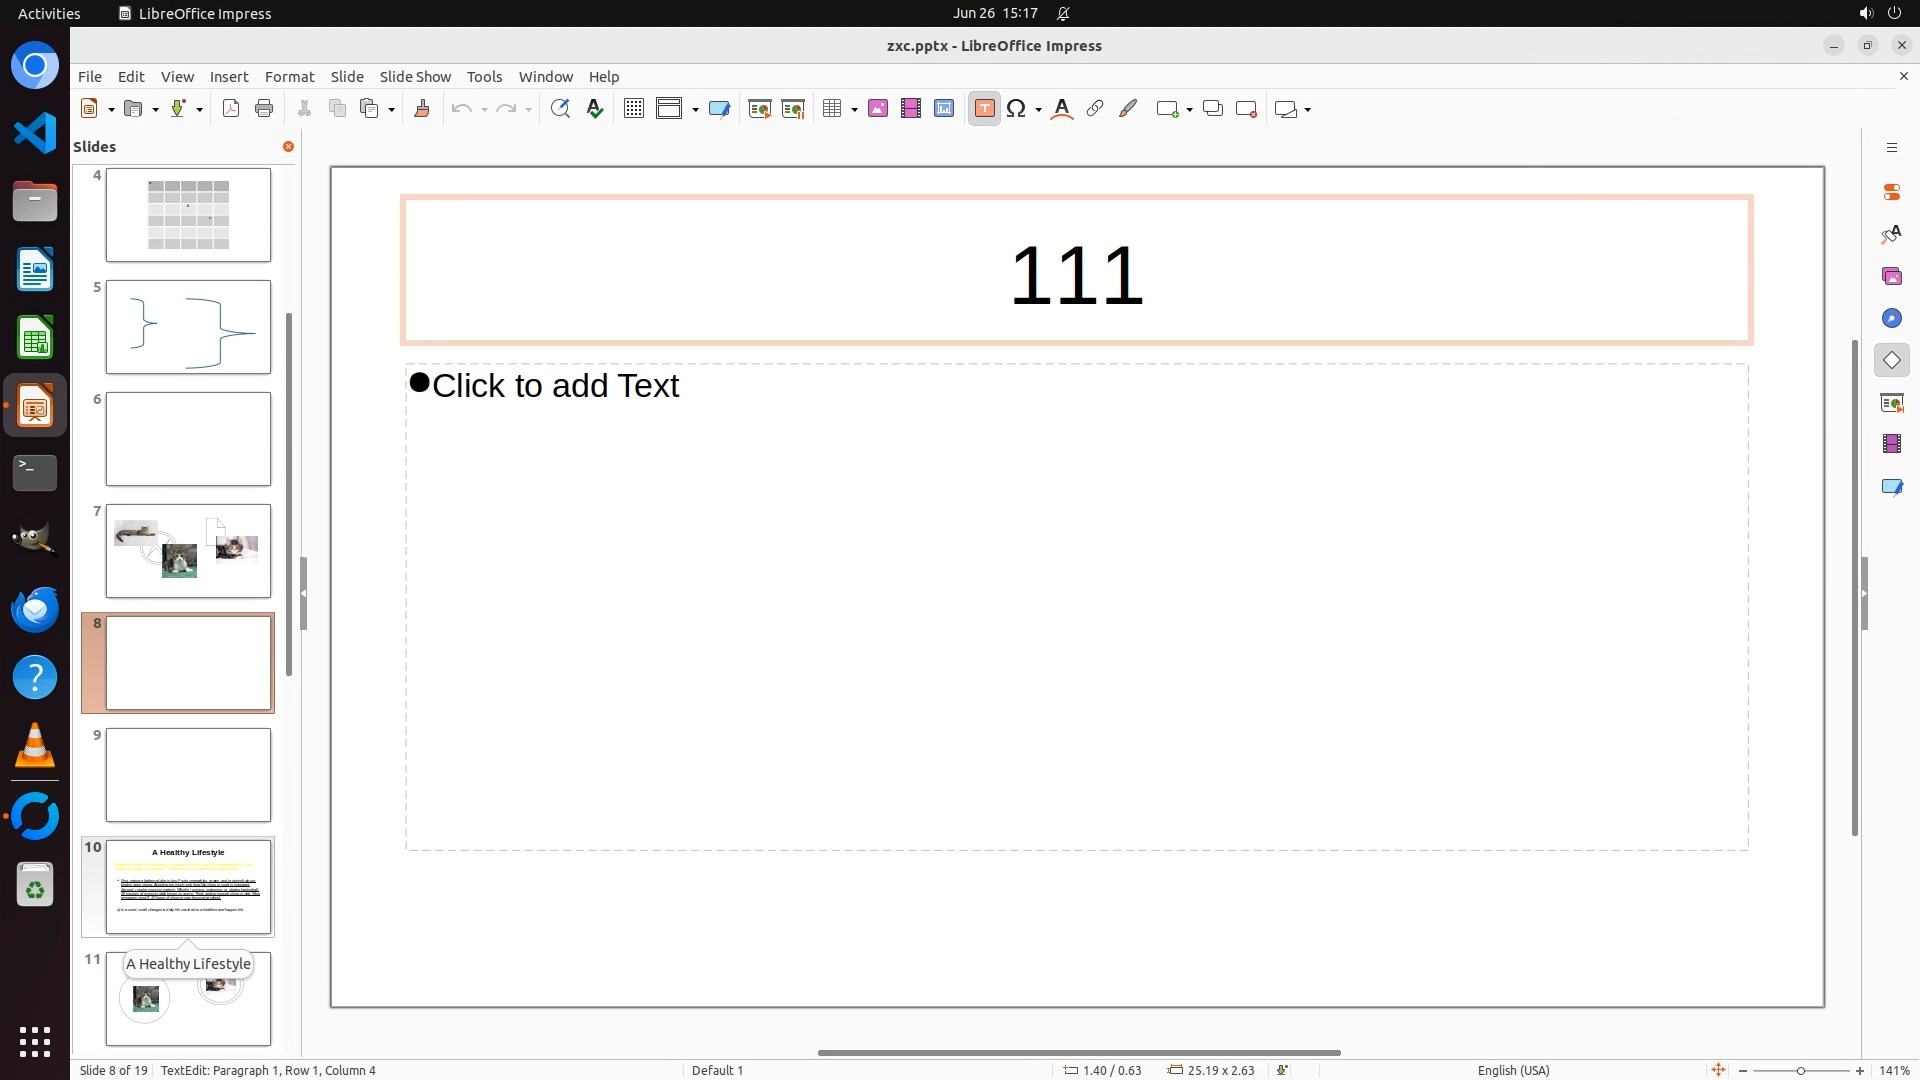Close the Slides panel
This screenshot has width=1920, height=1080.
(x=288, y=146)
